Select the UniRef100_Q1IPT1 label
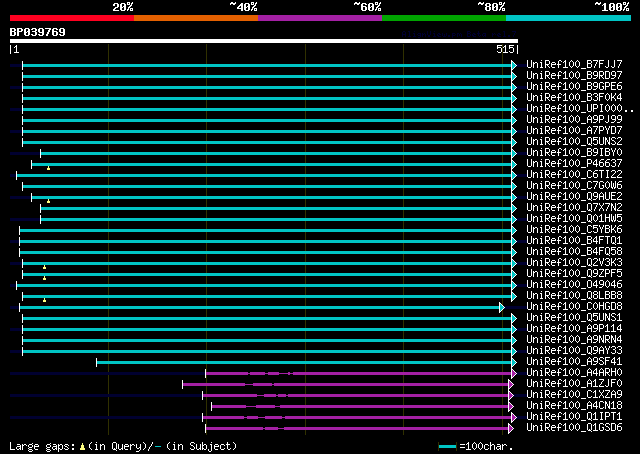This screenshot has height=454, width=640. point(574,417)
